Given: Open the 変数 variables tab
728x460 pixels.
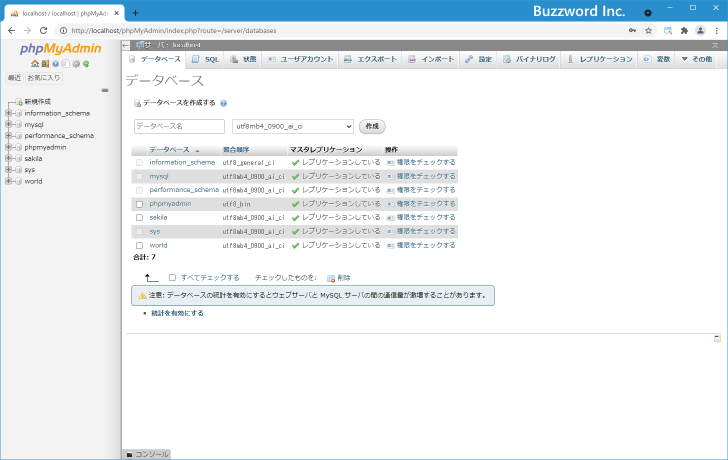Looking at the screenshot, I should (x=656, y=59).
